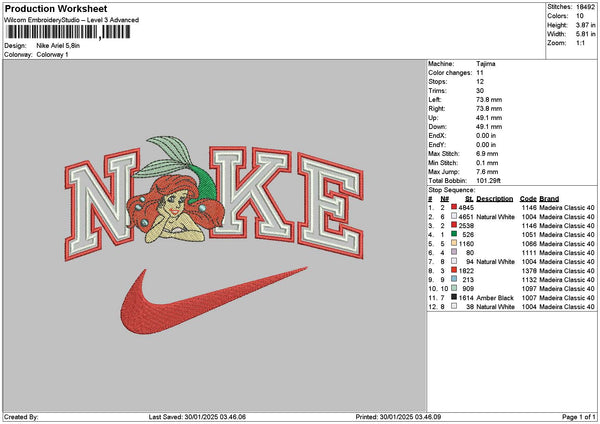The image size is (600, 424).
Task: Pick the lavender swatch beside stitch count 80
Action: click(454, 252)
